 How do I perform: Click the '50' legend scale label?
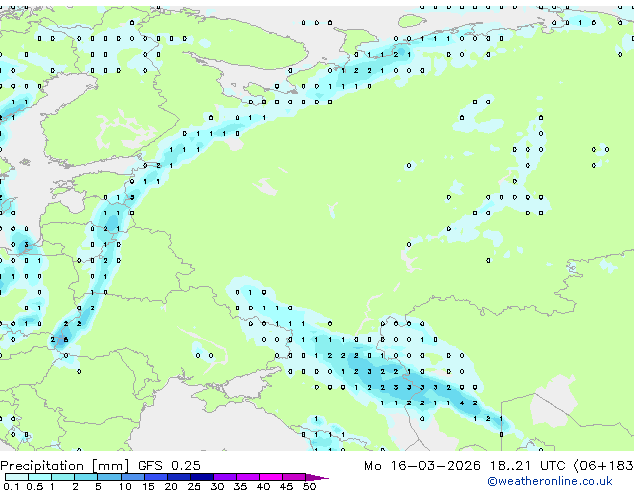point(310,486)
